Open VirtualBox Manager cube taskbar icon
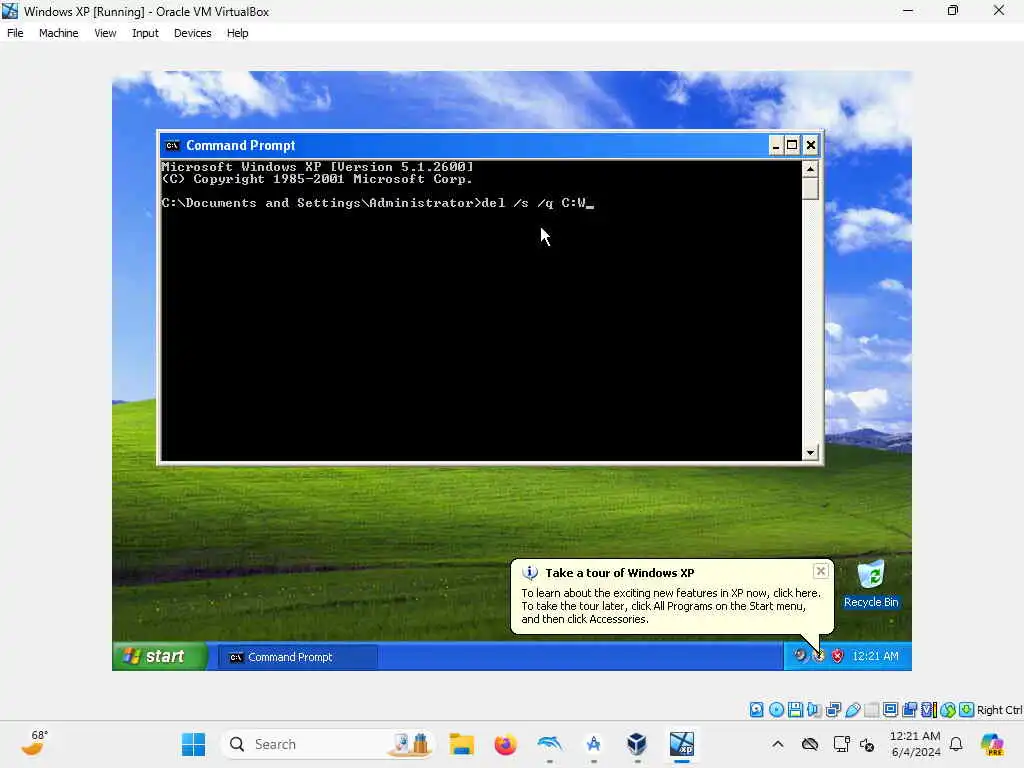Screen dimensions: 1024x768 (637, 744)
